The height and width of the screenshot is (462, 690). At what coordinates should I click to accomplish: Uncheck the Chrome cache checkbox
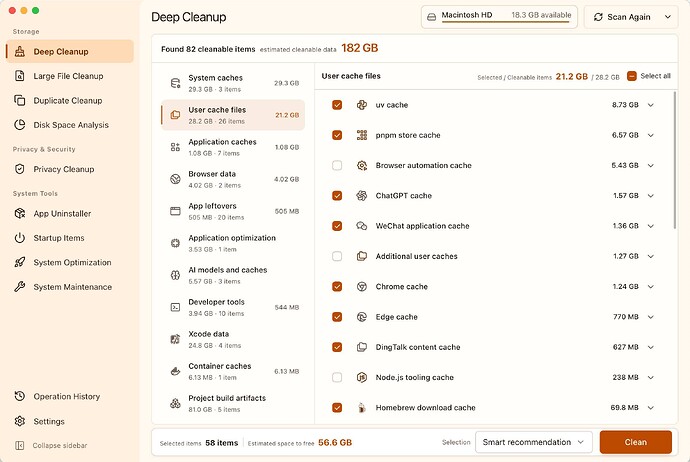[x=337, y=286]
